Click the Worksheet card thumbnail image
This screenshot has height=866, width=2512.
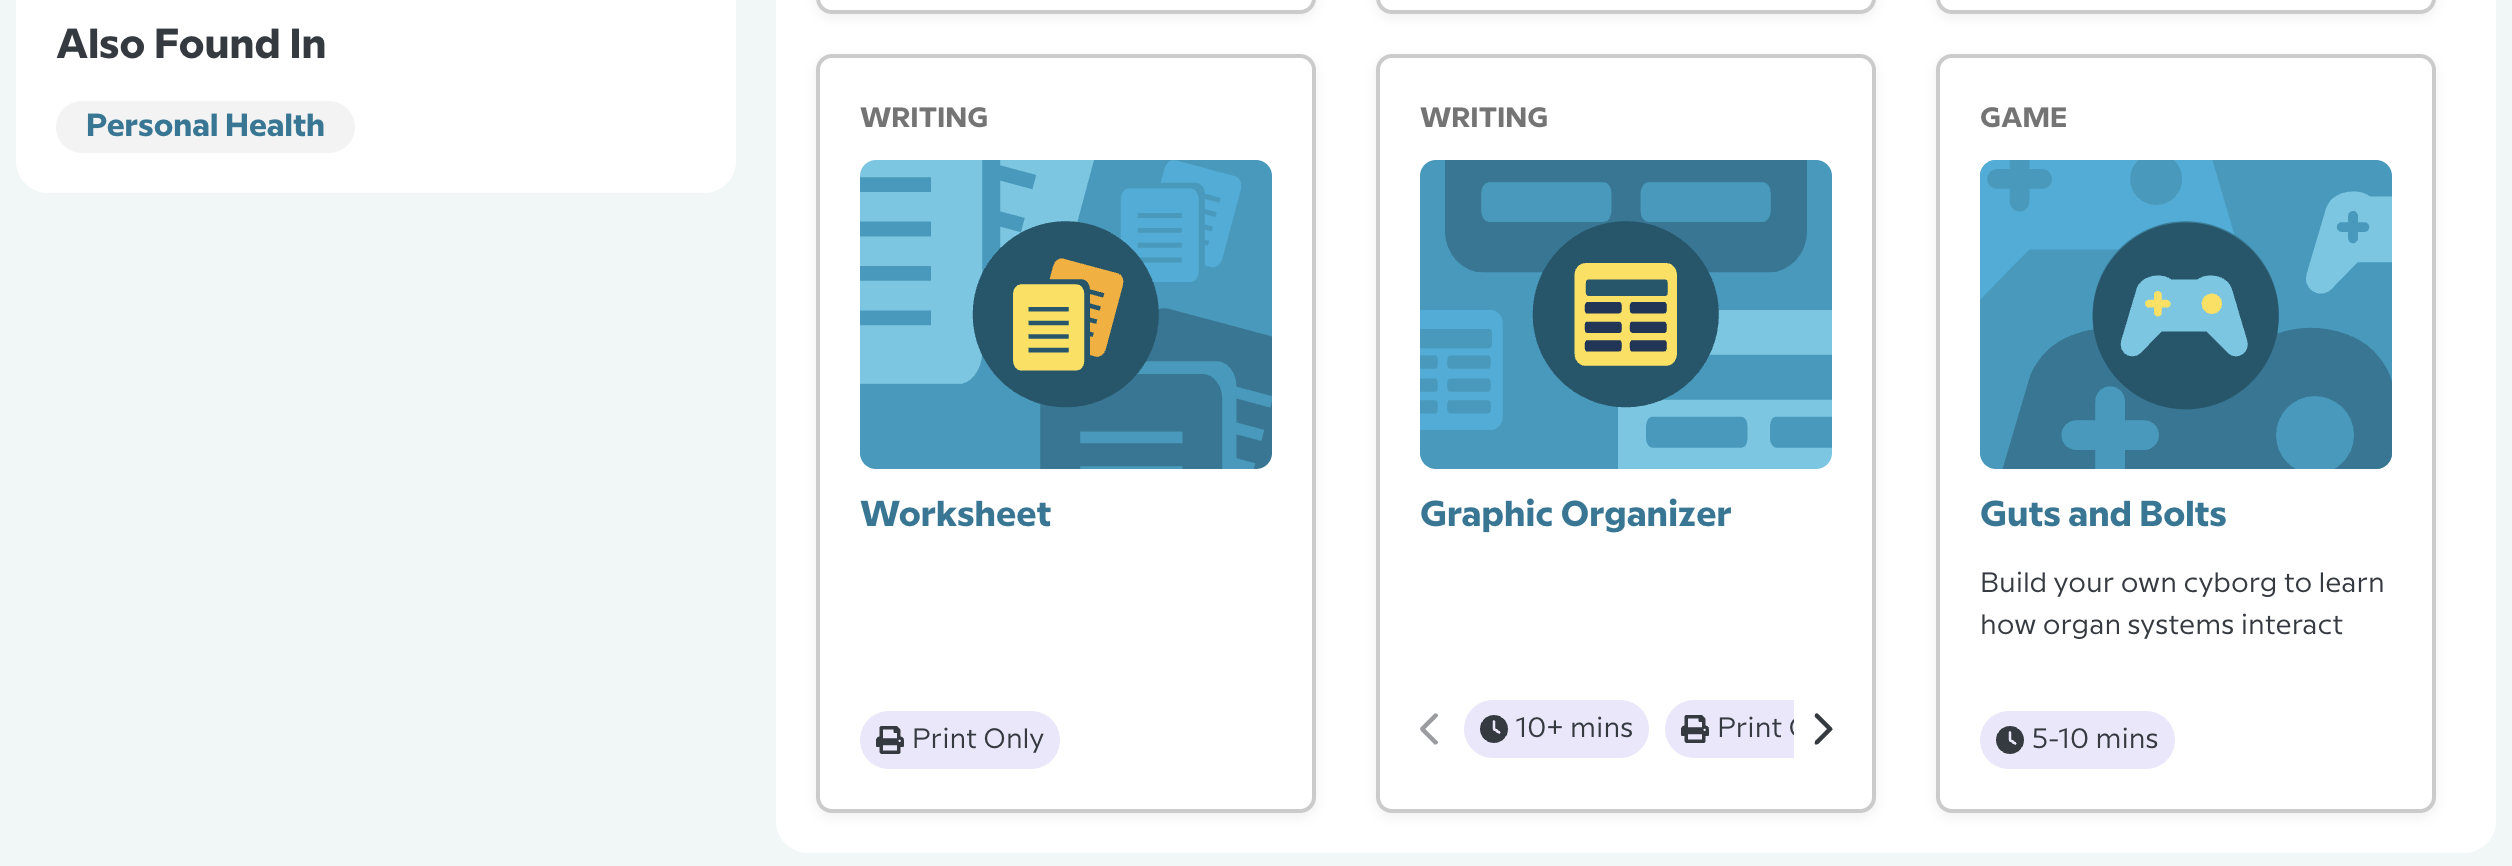pyautogui.click(x=1066, y=314)
